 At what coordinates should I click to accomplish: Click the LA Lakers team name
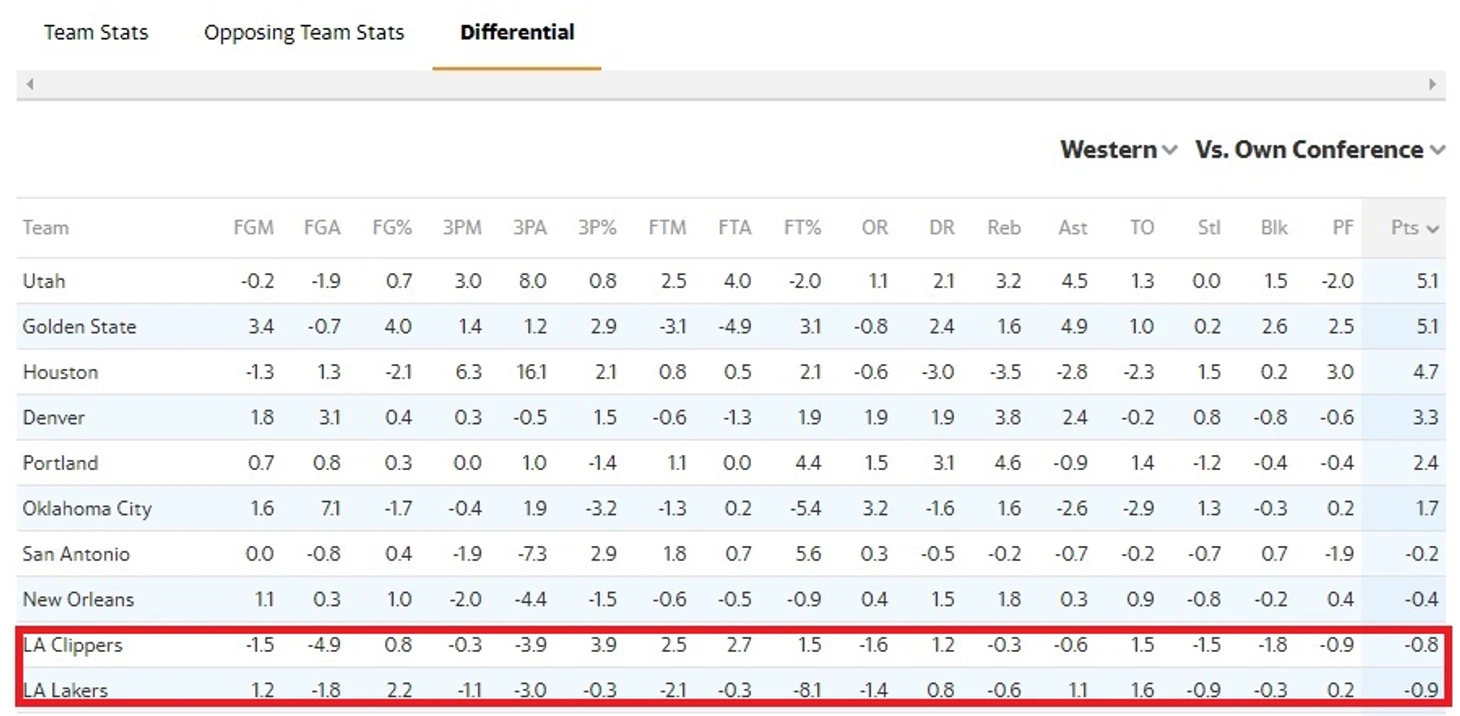pyautogui.click(x=66, y=690)
